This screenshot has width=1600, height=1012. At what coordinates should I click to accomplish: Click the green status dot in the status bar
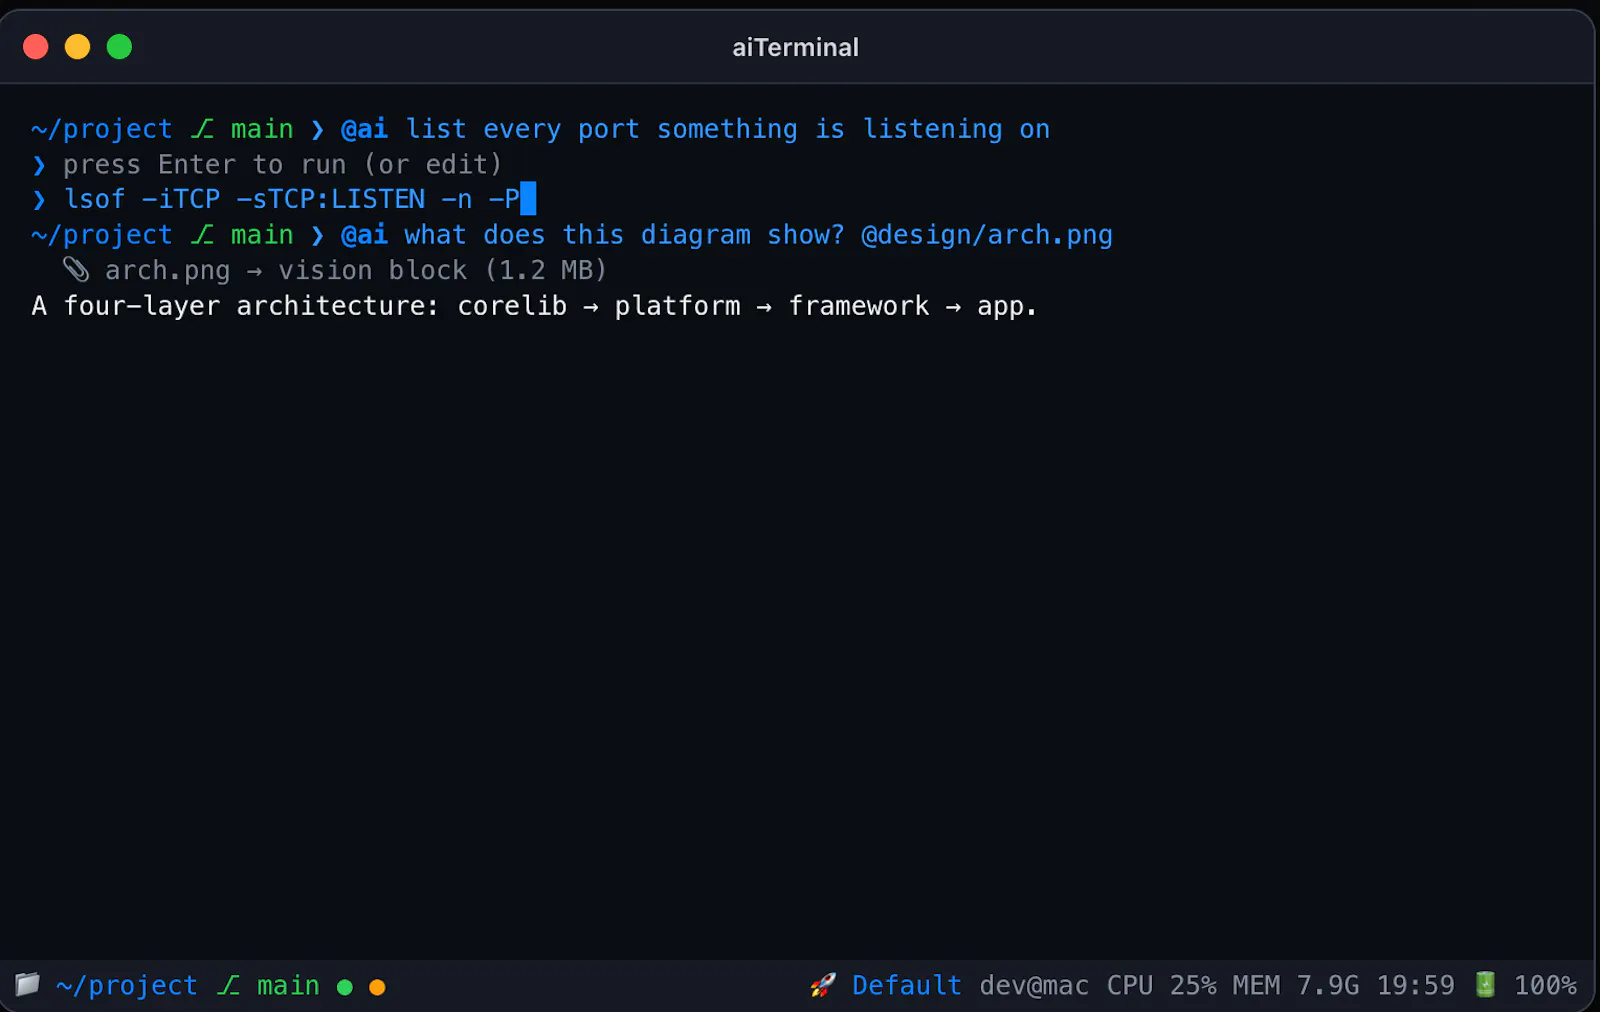point(345,987)
